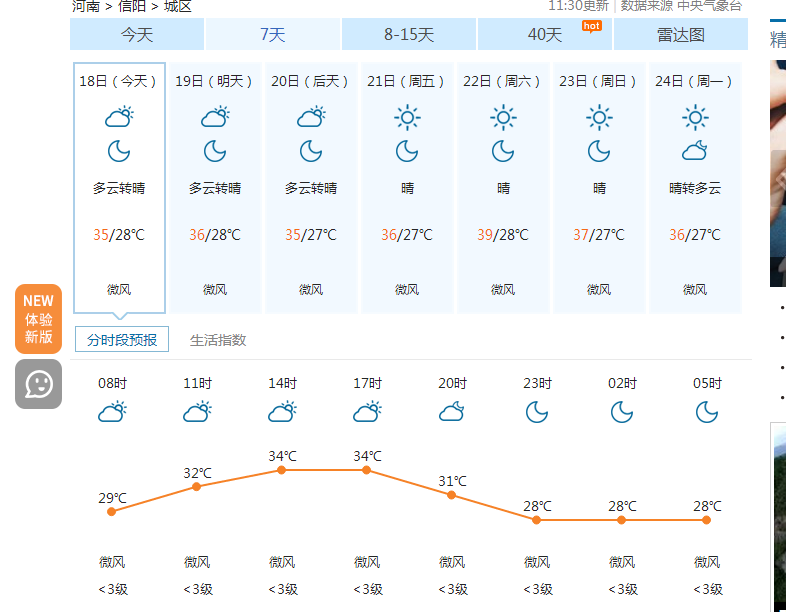786x612 pixels.
Task: Click the cloudy-moon icon under 20时
Action: click(452, 412)
